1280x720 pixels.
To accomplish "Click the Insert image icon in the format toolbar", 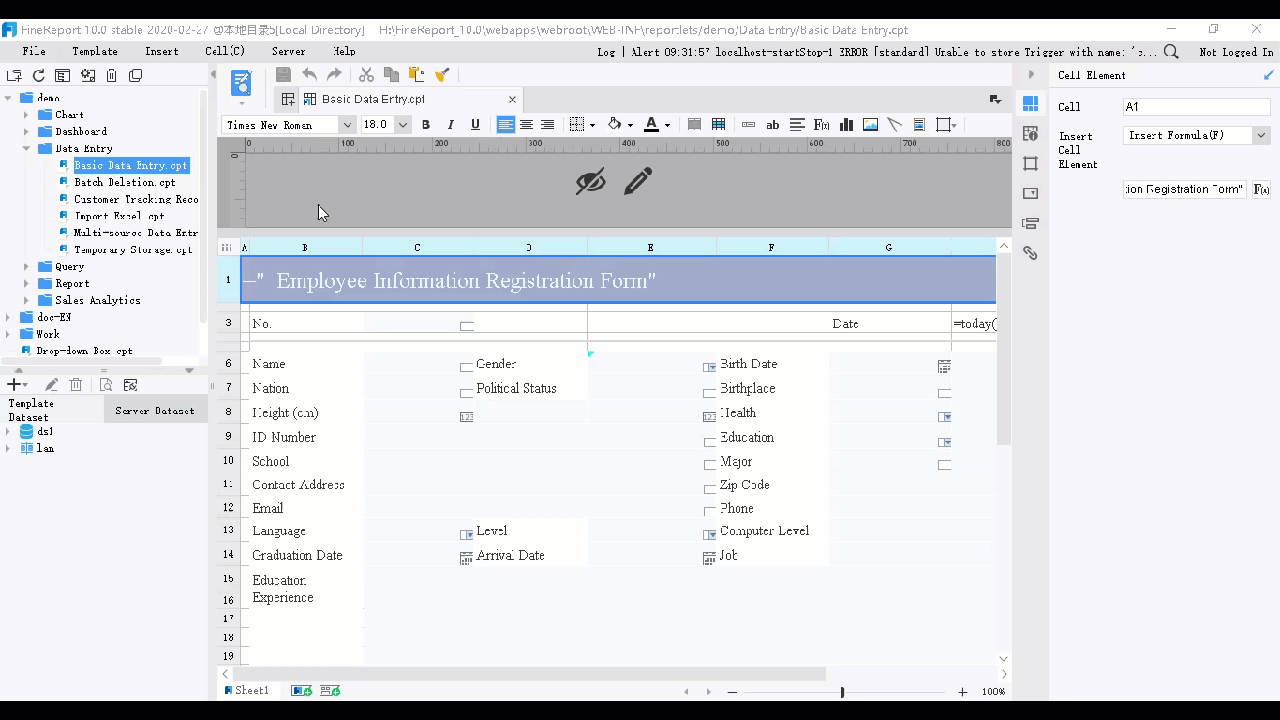I will click(870, 125).
